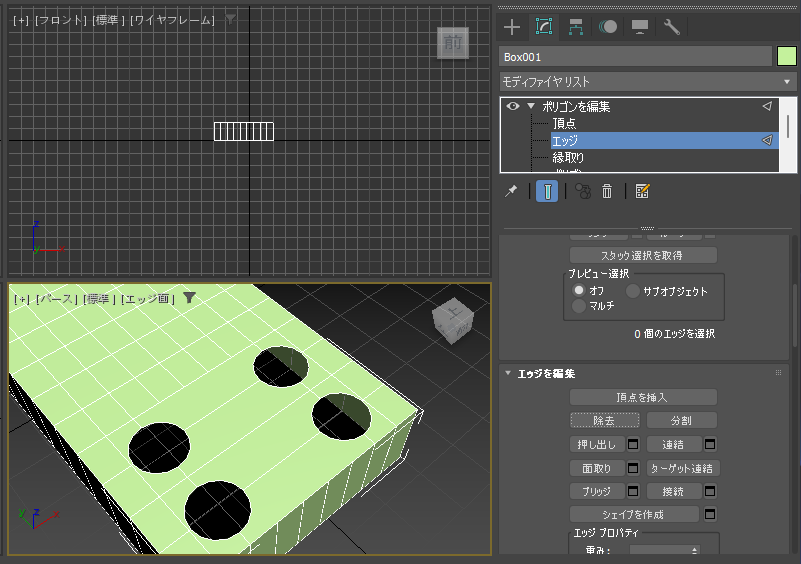801x564 pixels.
Task: Click the Box001 object name field
Action: [x=635, y=57]
